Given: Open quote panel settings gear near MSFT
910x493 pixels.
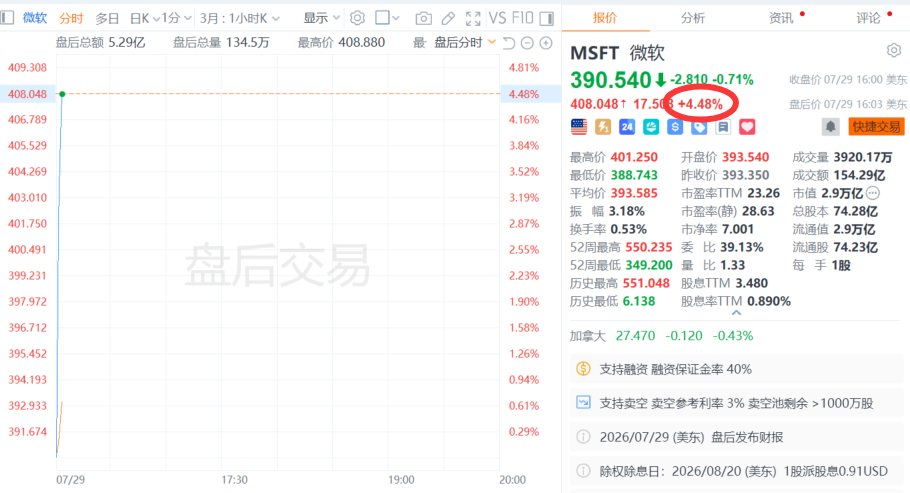Looking at the screenshot, I should click(894, 51).
